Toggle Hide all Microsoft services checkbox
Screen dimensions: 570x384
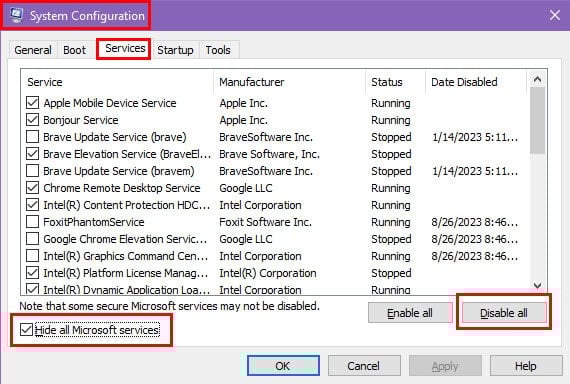26,330
